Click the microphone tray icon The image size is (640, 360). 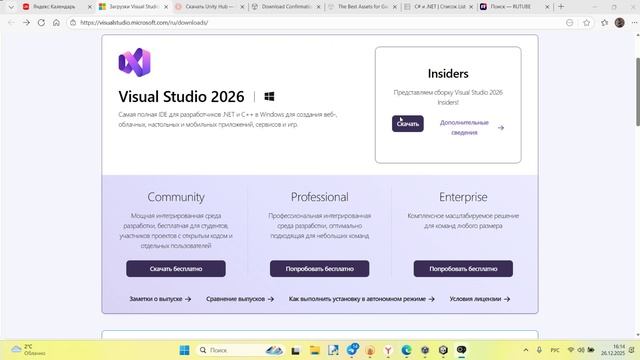tap(539, 350)
